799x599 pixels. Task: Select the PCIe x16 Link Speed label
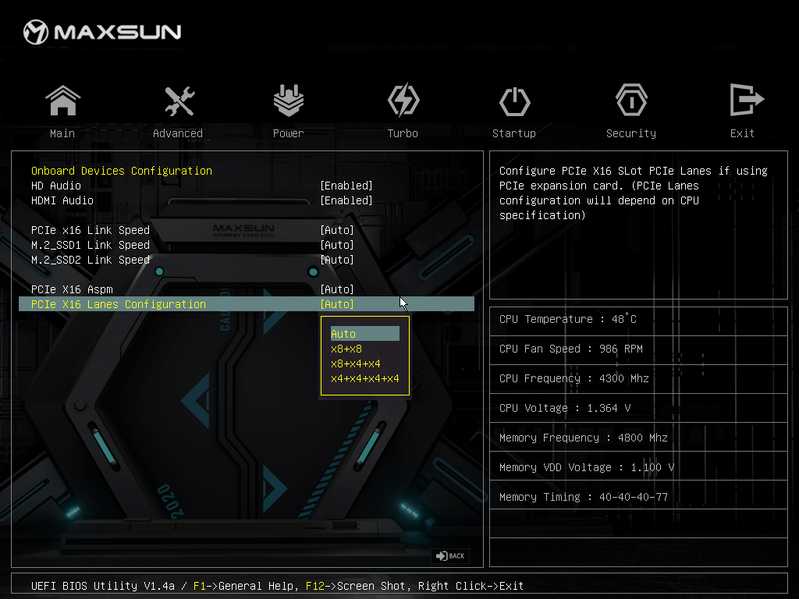click(x=90, y=230)
